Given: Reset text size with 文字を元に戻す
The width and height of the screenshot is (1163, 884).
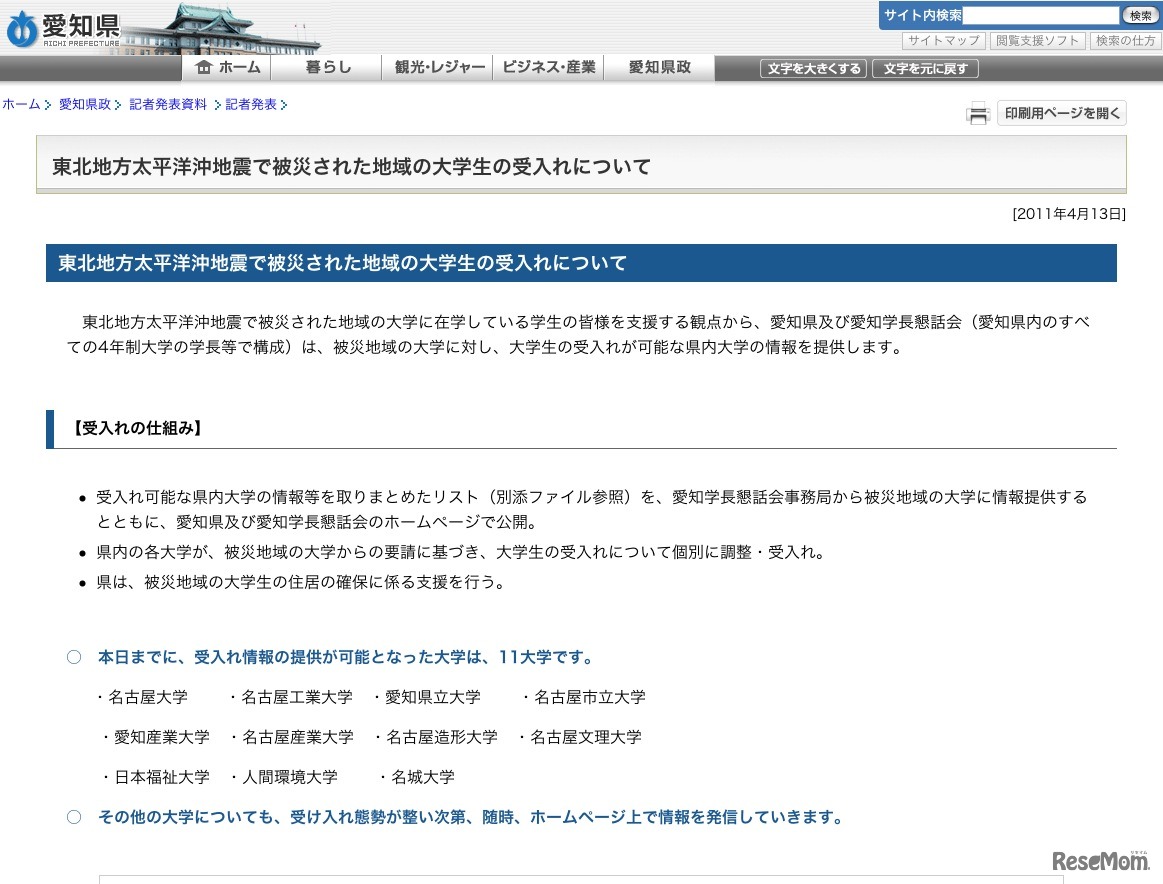Looking at the screenshot, I should tap(925, 68).
